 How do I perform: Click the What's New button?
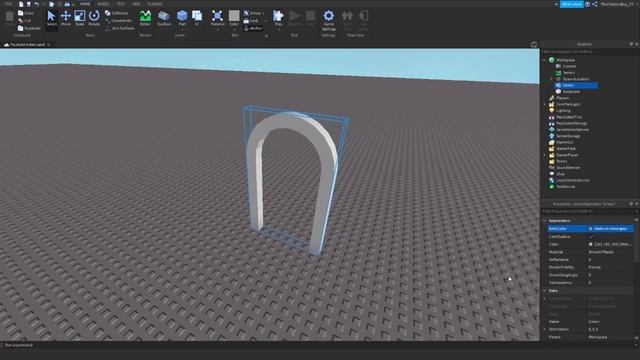[x=571, y=4]
